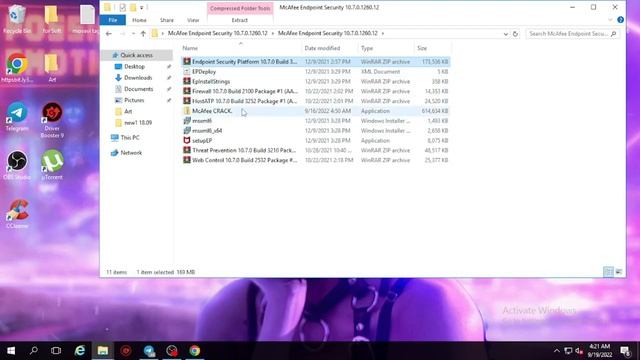Open the new1 18.09 folder in sidebar

[138, 122]
